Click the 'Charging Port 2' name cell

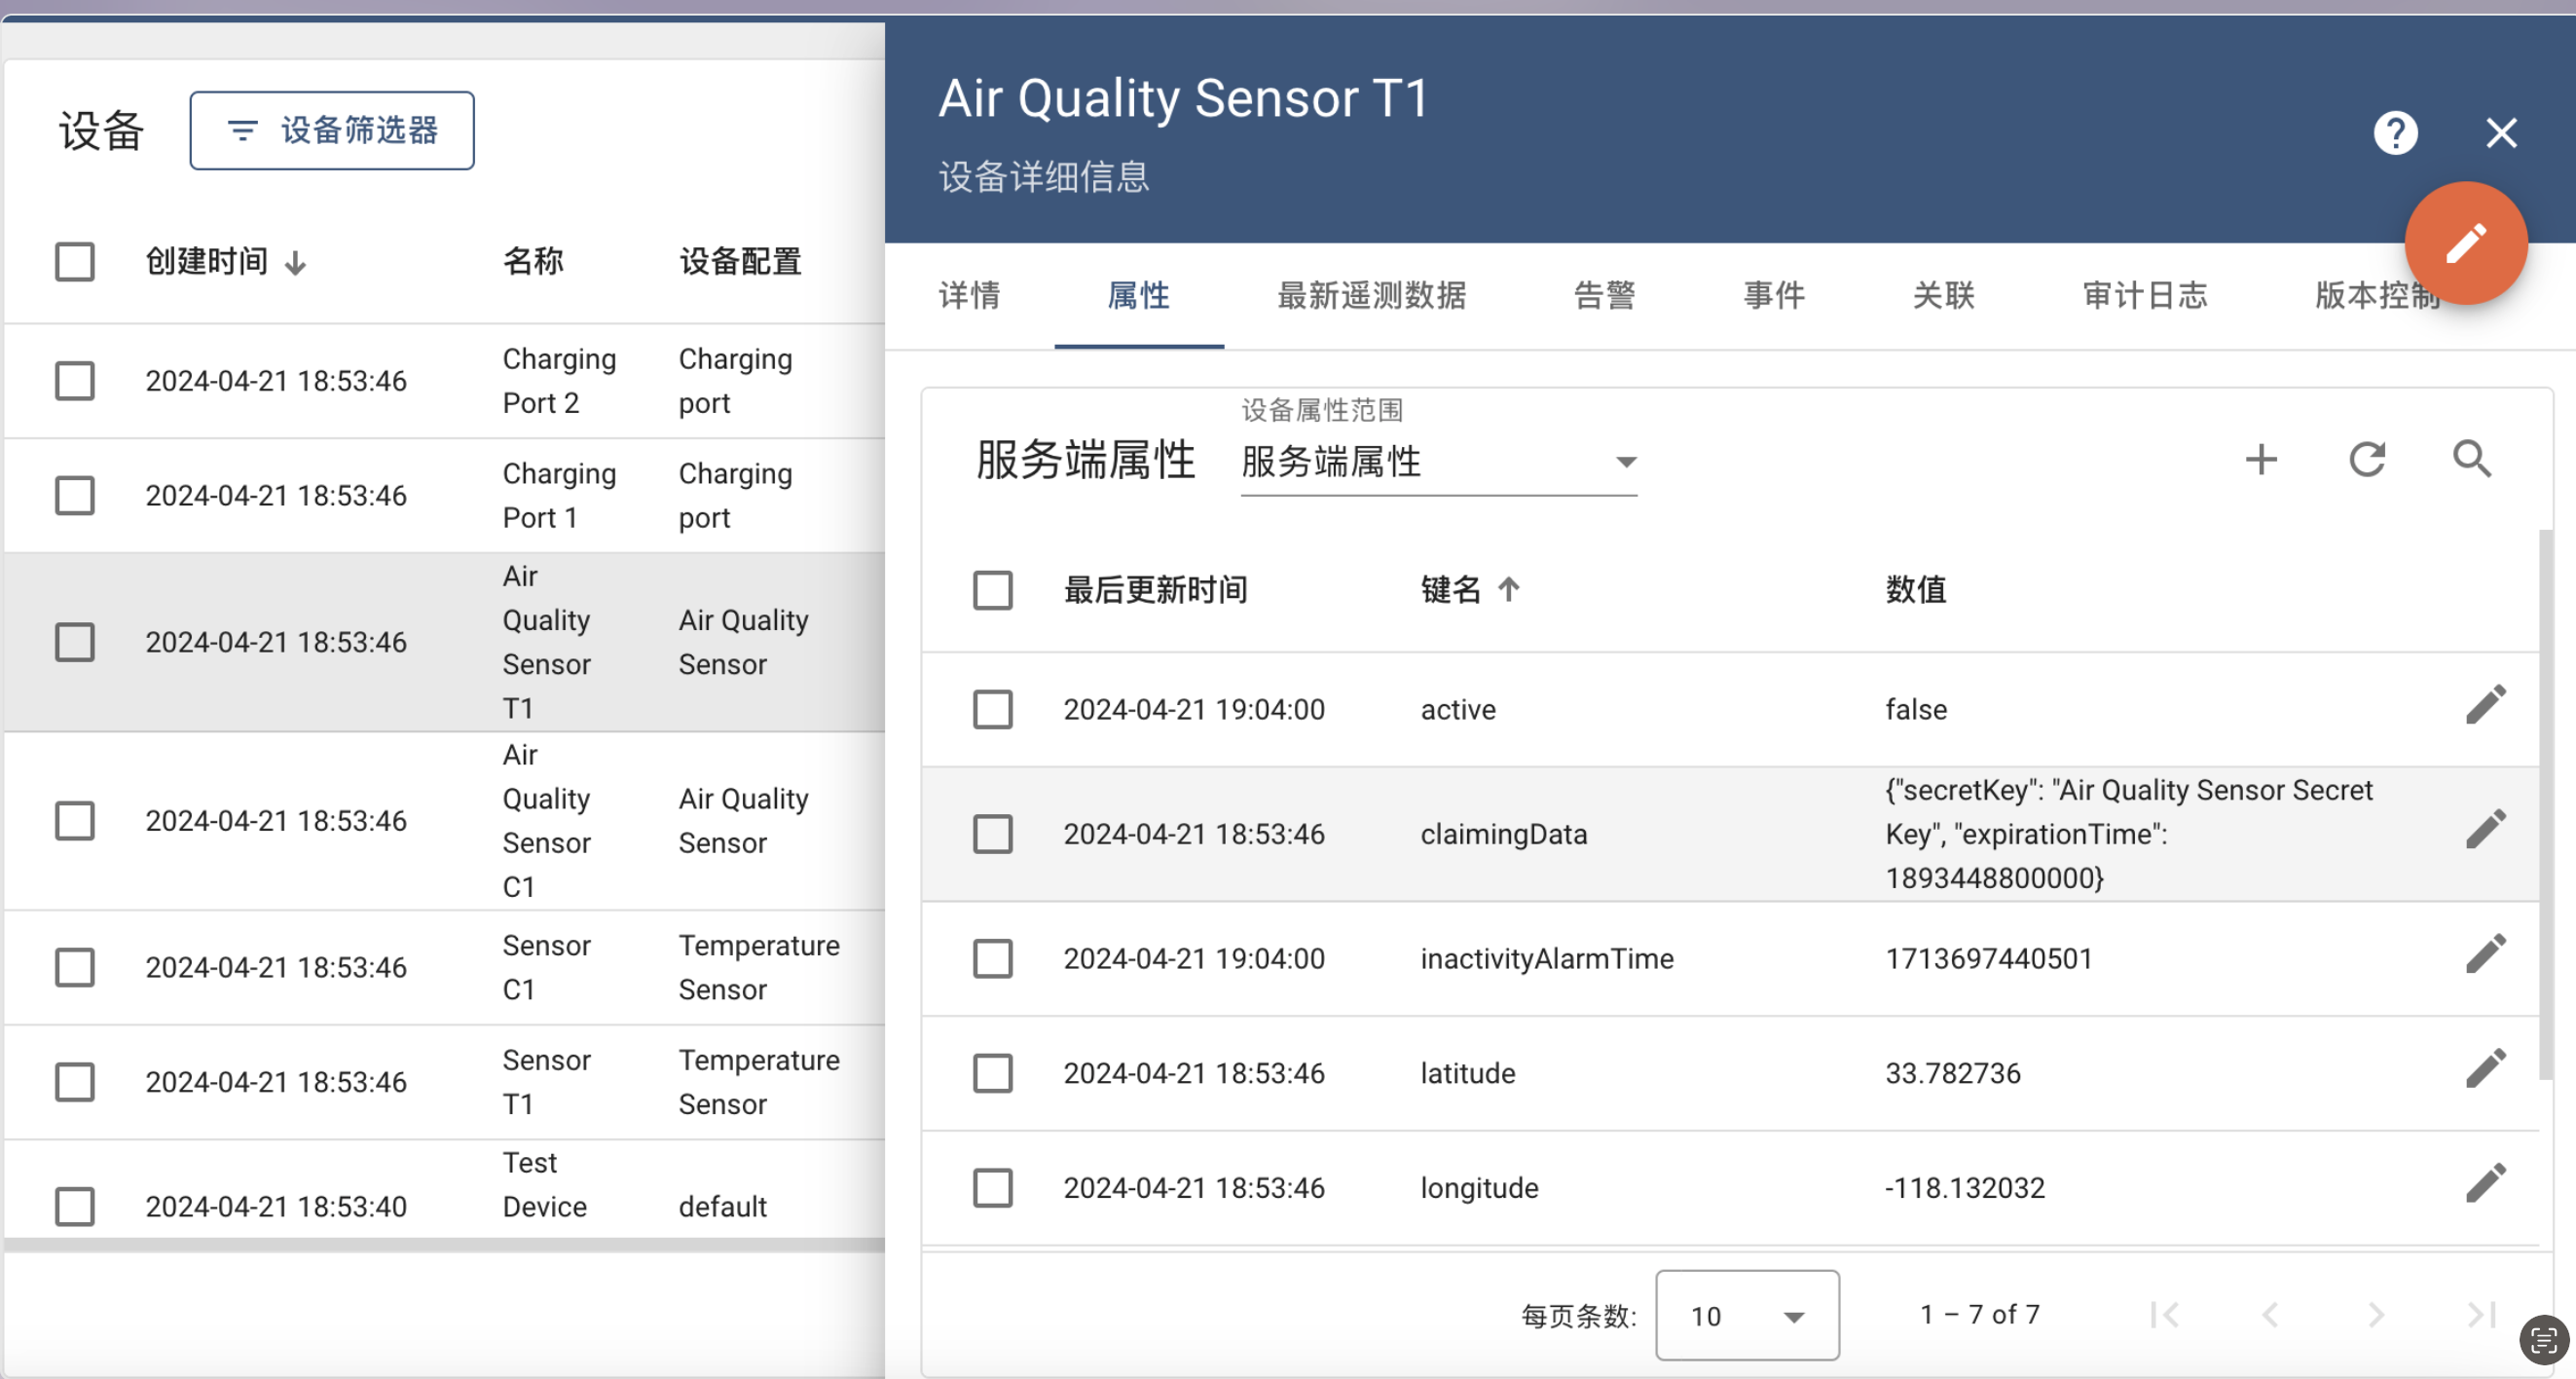[559, 381]
